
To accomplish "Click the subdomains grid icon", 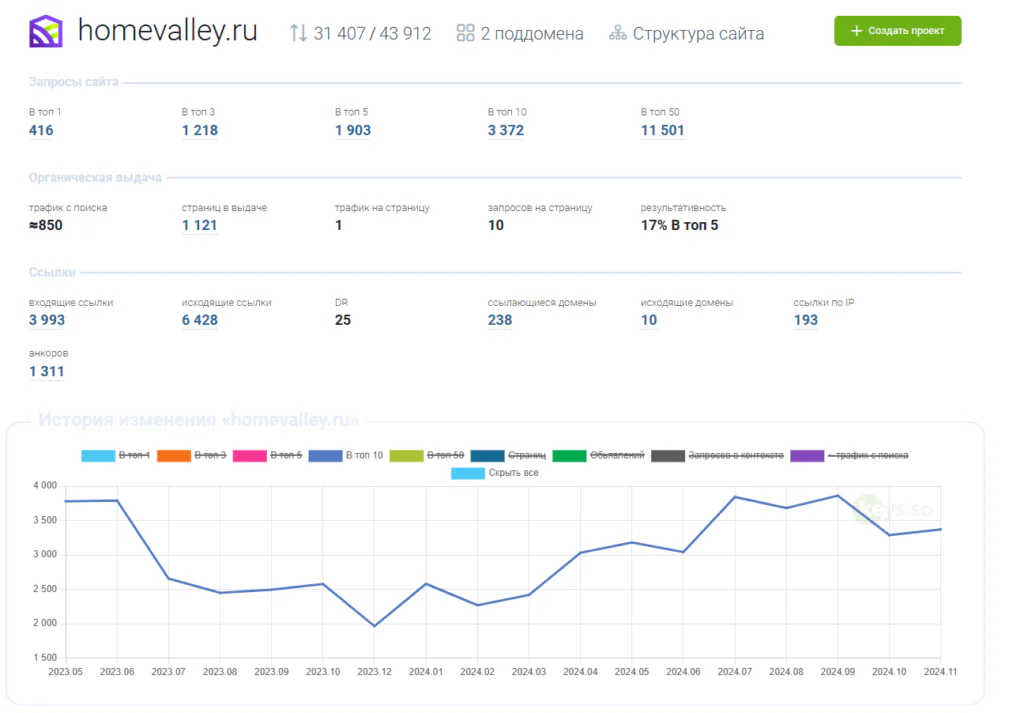I will [466, 33].
